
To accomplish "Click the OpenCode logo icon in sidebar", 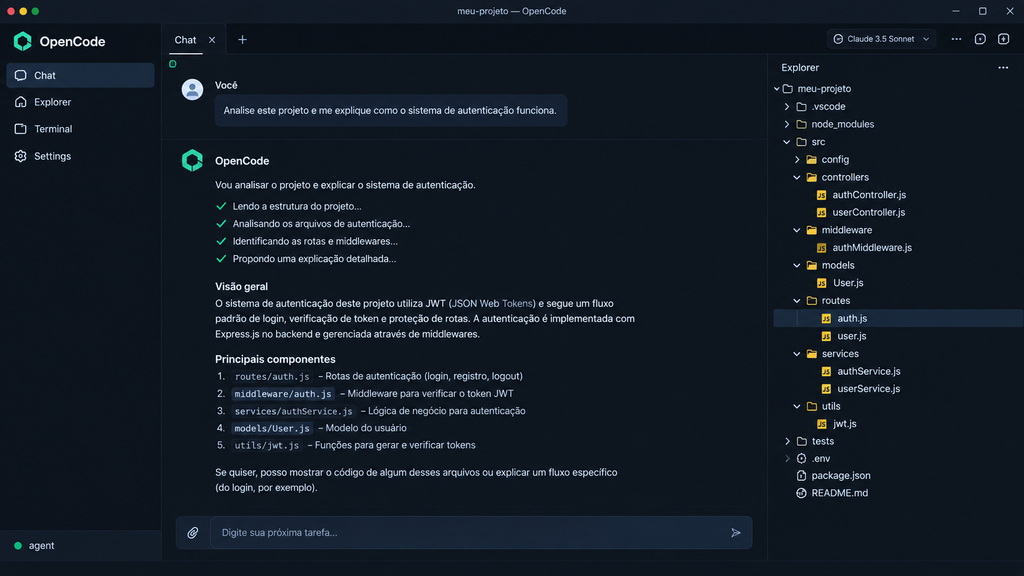I will coord(23,41).
